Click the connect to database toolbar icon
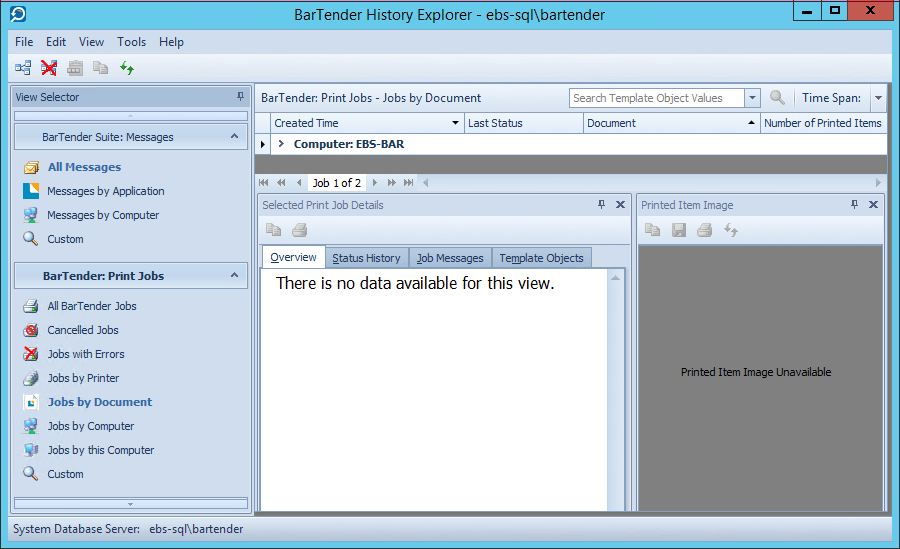The height and width of the screenshot is (549, 900). (23, 68)
